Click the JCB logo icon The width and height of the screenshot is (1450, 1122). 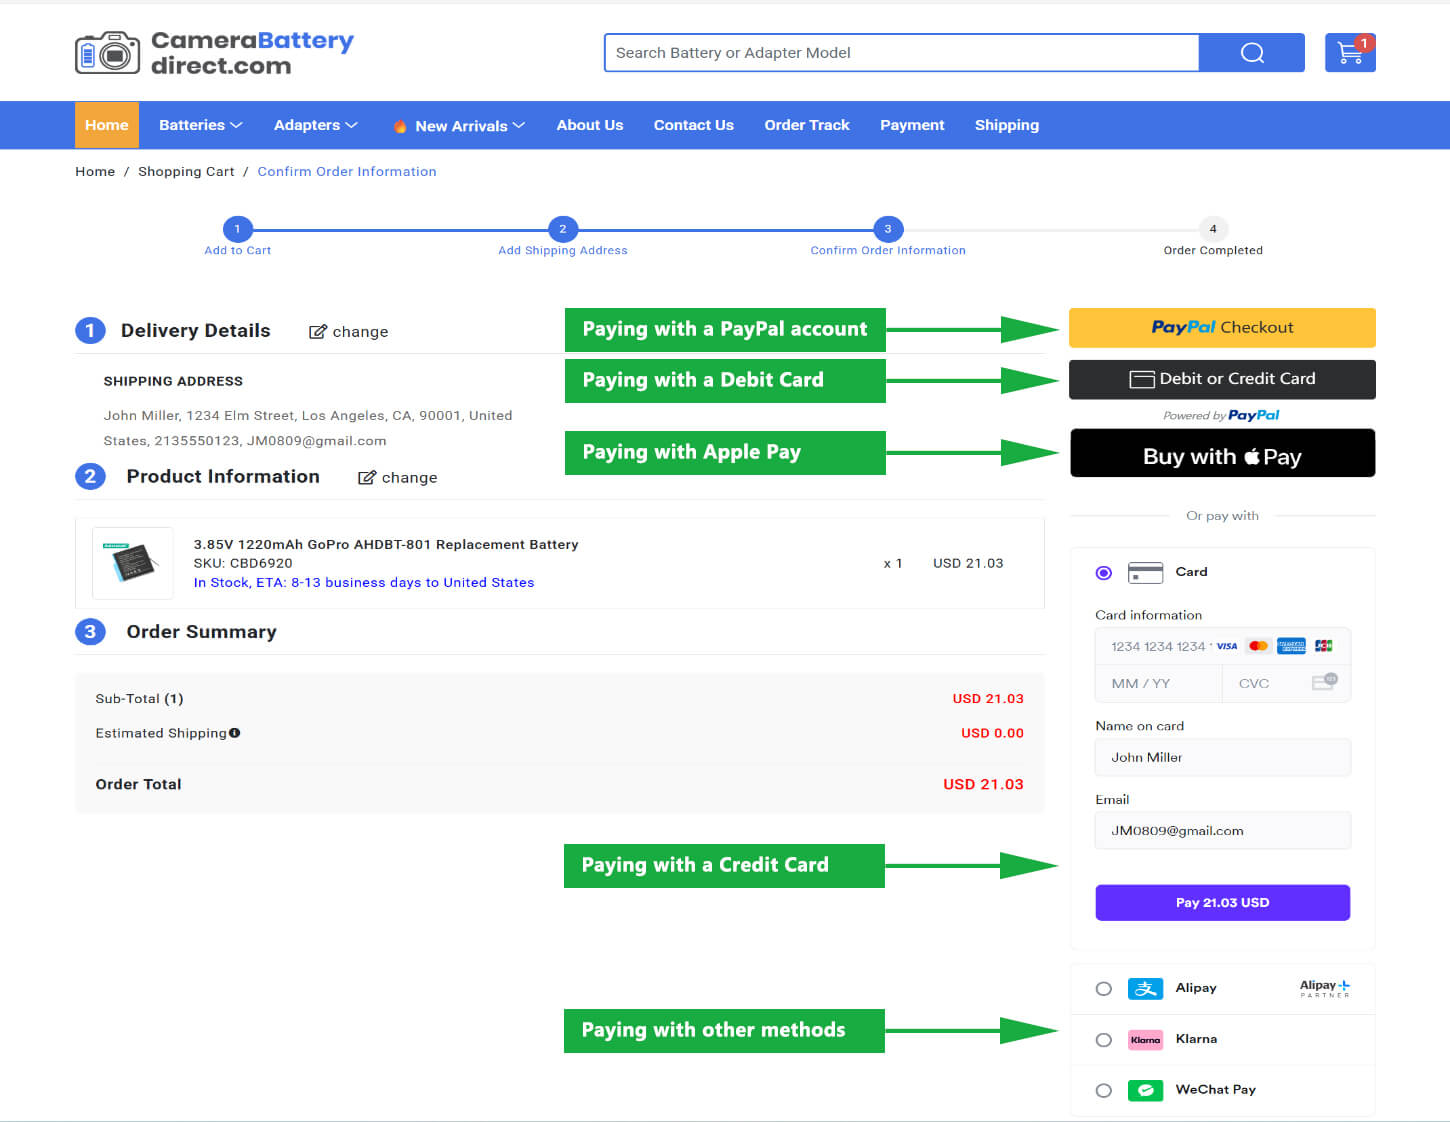1324,646
